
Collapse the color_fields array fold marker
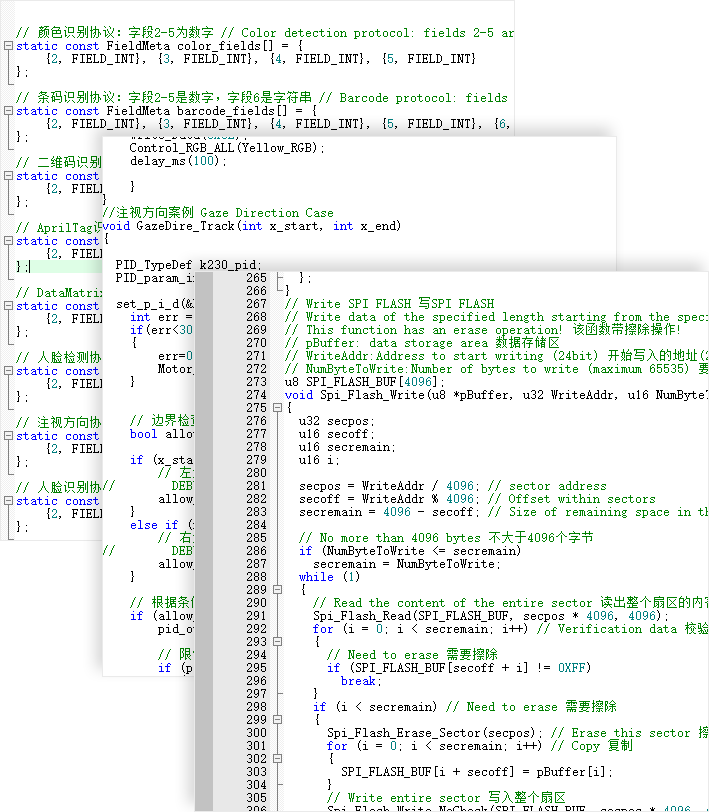(x=9, y=46)
